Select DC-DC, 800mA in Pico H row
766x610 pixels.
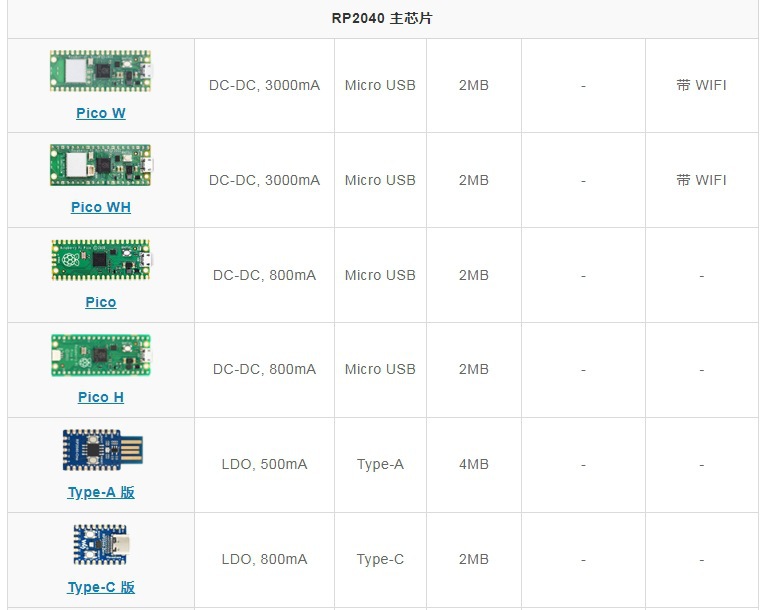click(x=264, y=369)
